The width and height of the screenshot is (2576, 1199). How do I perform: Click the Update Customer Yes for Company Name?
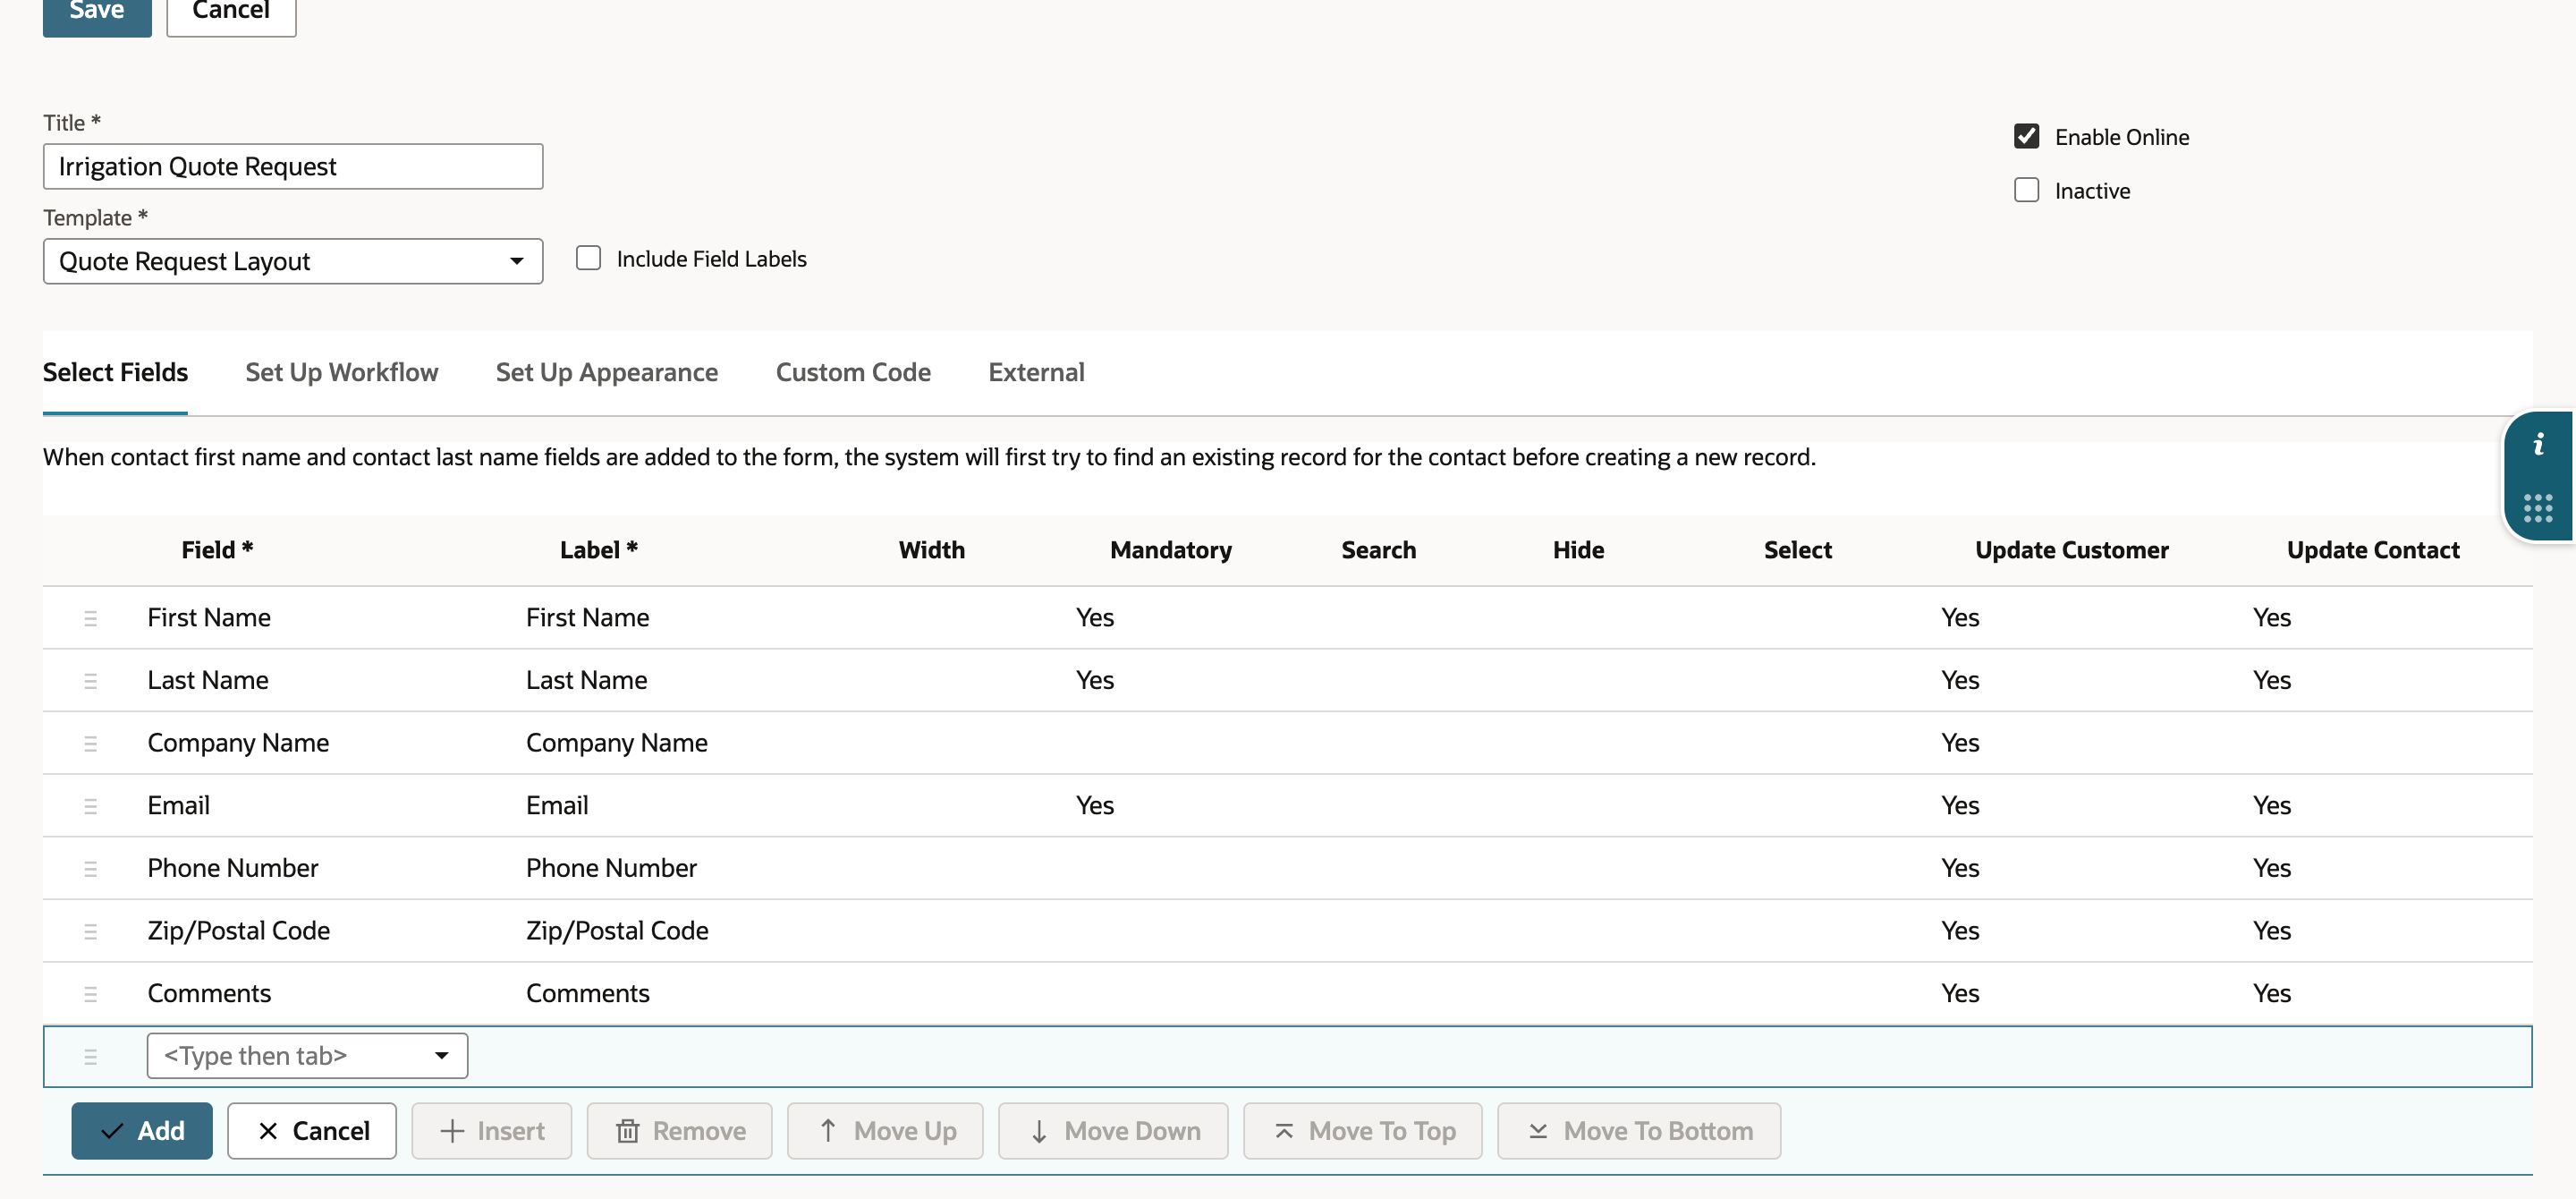pyautogui.click(x=1960, y=742)
